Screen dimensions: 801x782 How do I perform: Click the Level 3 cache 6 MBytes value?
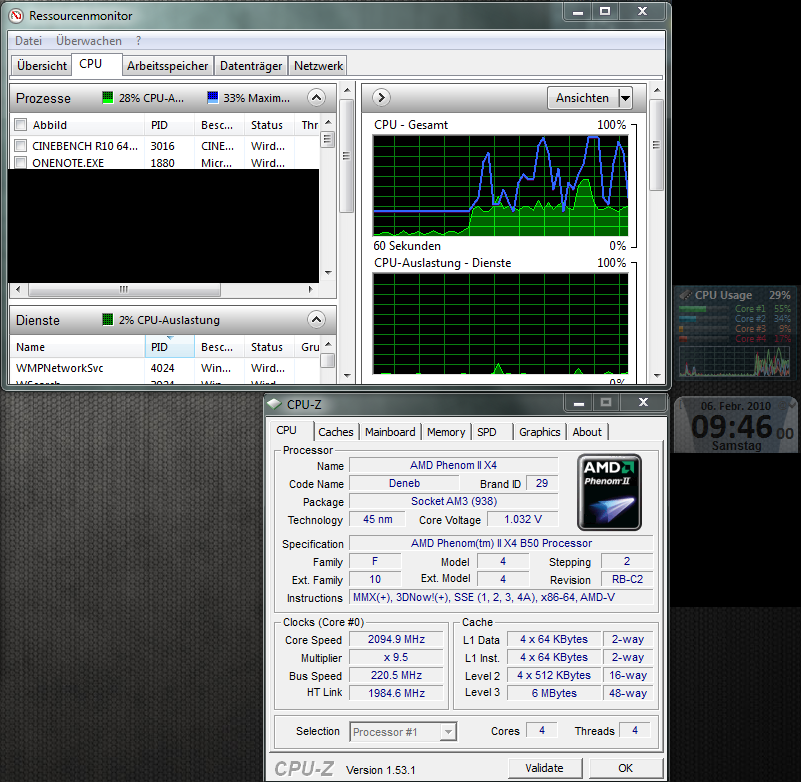554,693
